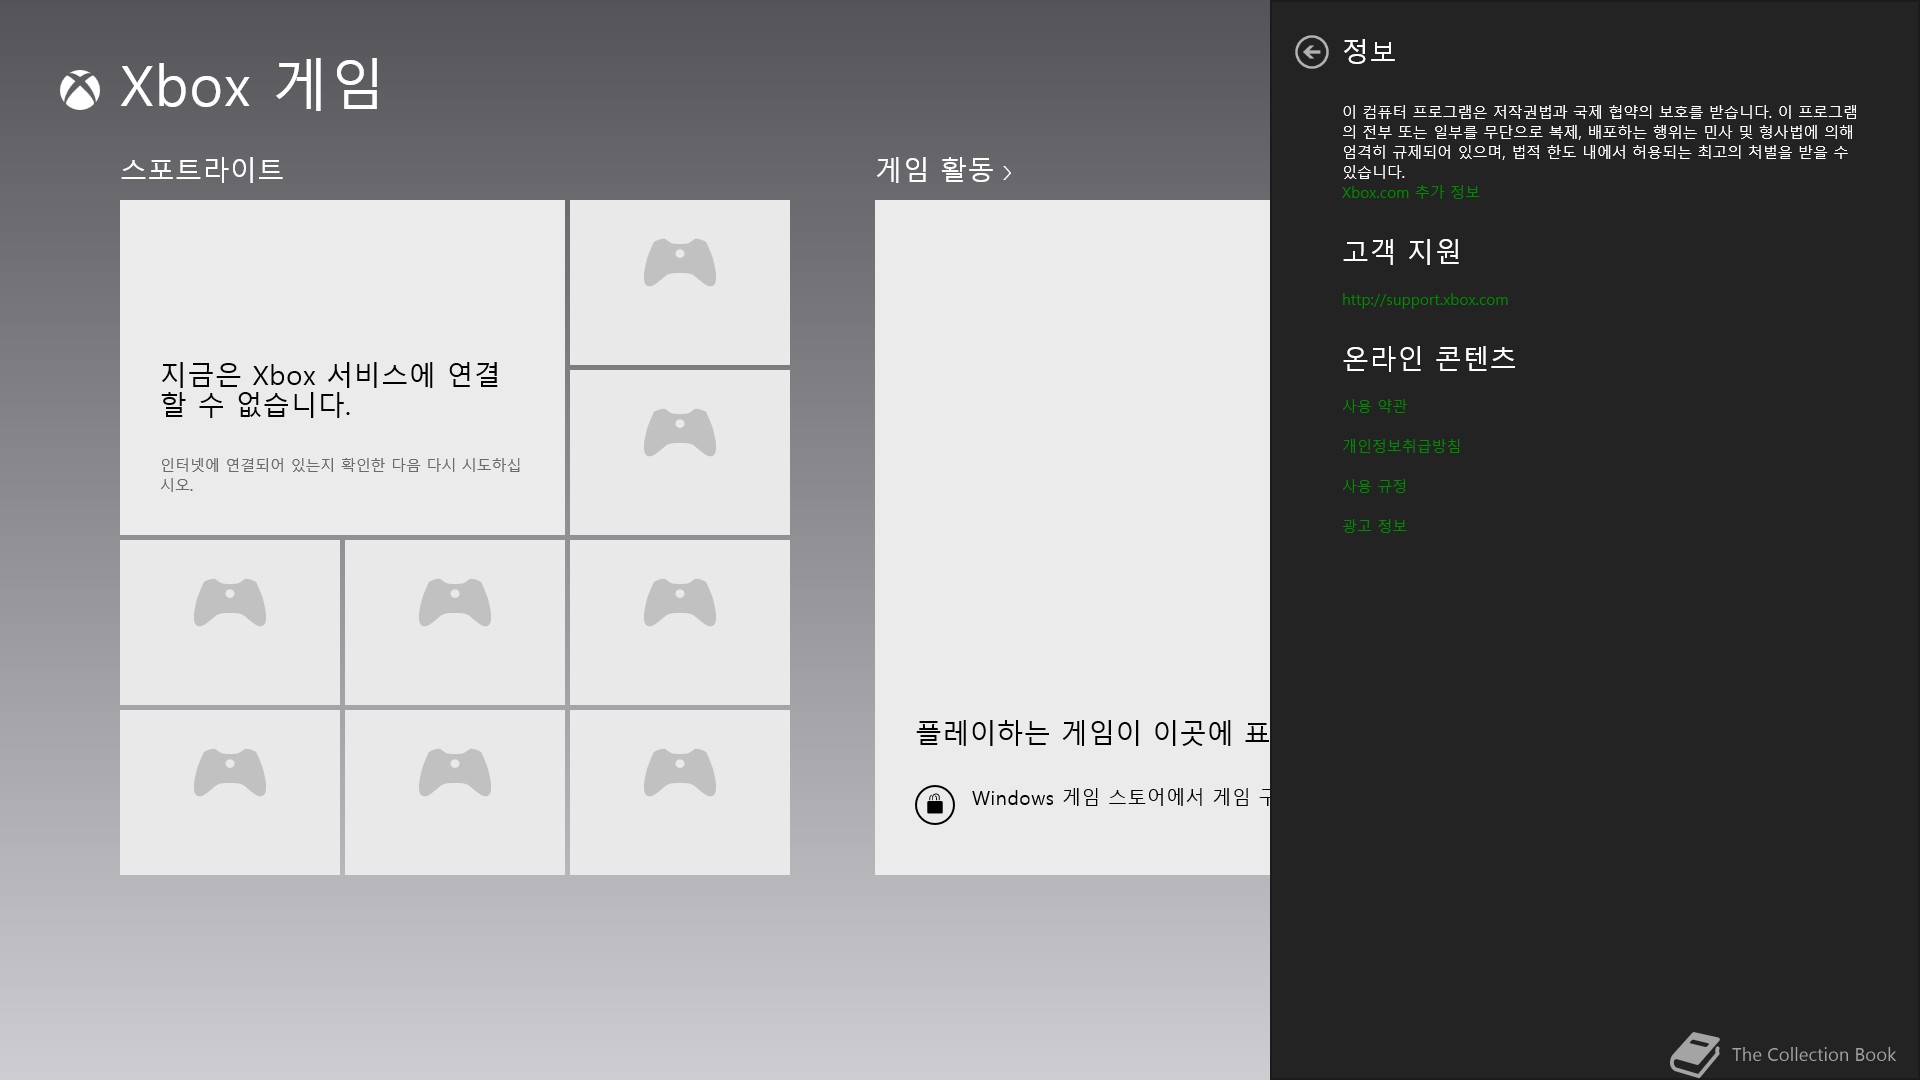Open the http://support.xbox.com link
The width and height of the screenshot is (1920, 1080).
(1425, 299)
